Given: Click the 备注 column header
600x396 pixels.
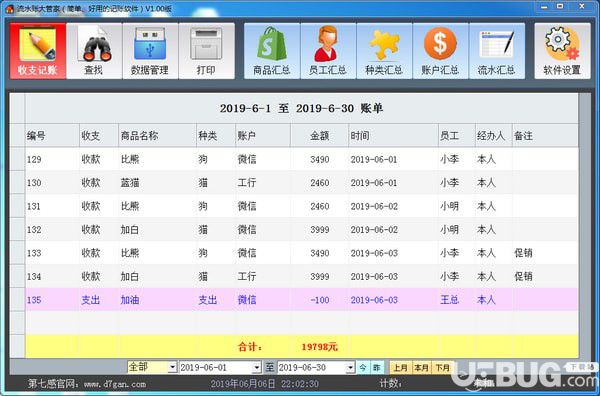Looking at the screenshot, I should pos(545,135).
